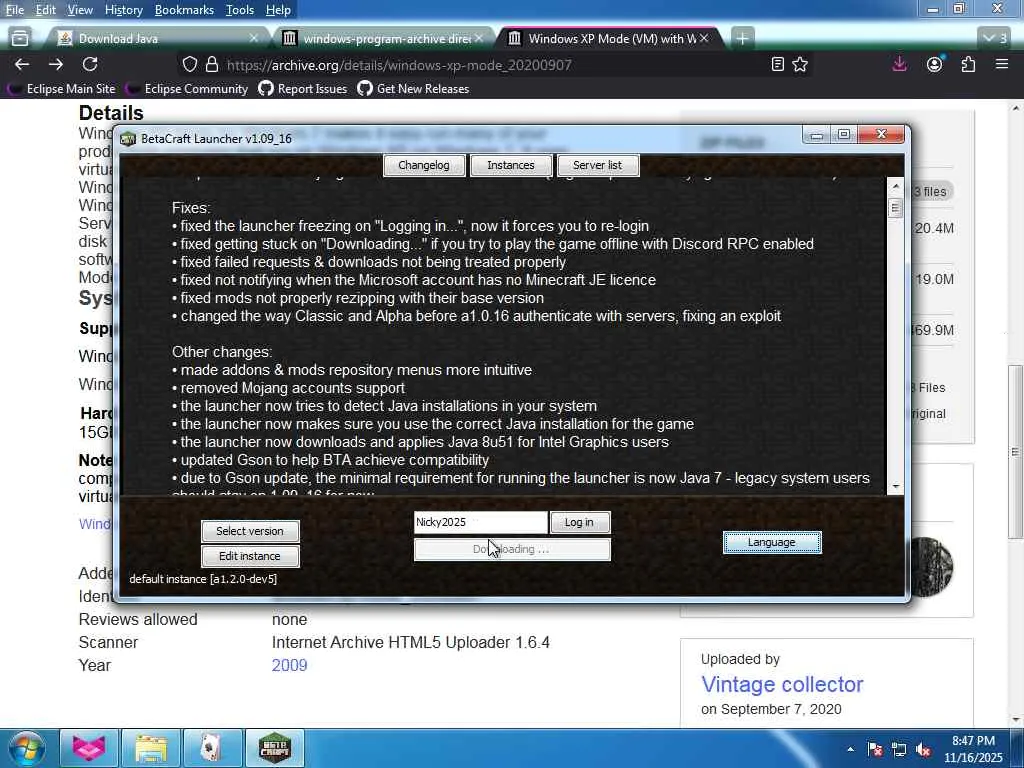Close the Windows XP Mode tab
The height and width of the screenshot is (768, 1024).
pos(704,39)
